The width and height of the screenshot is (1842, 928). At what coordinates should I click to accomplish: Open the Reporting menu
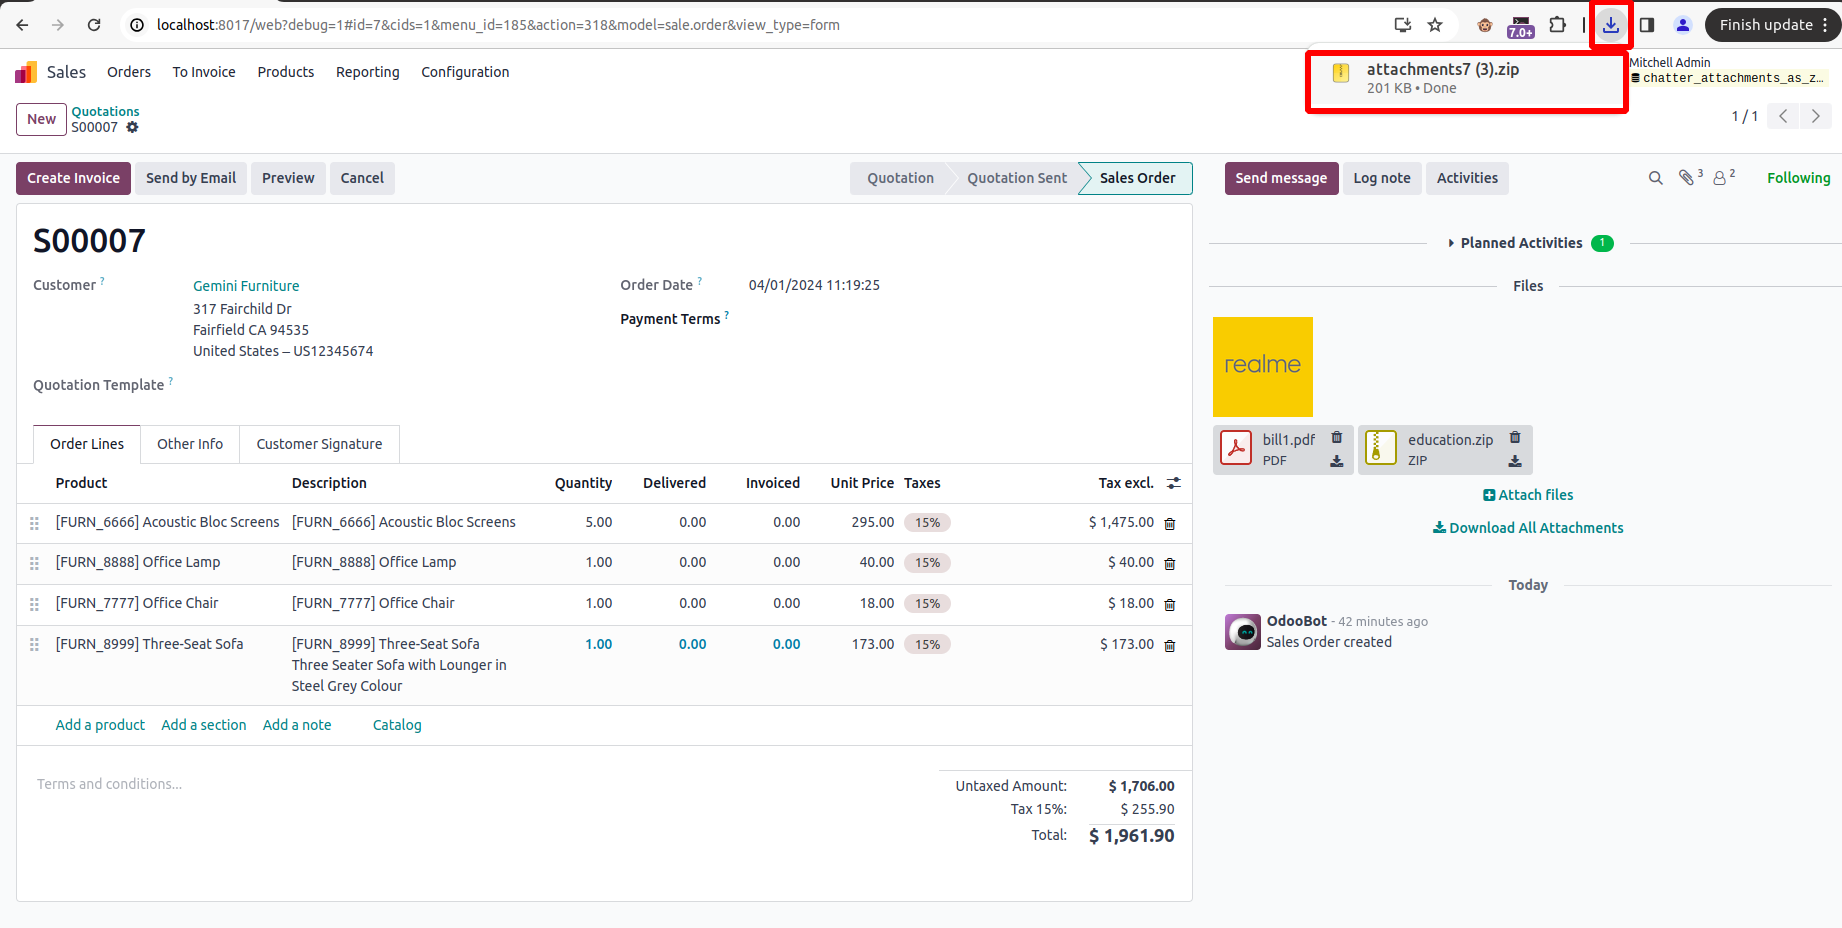click(367, 72)
